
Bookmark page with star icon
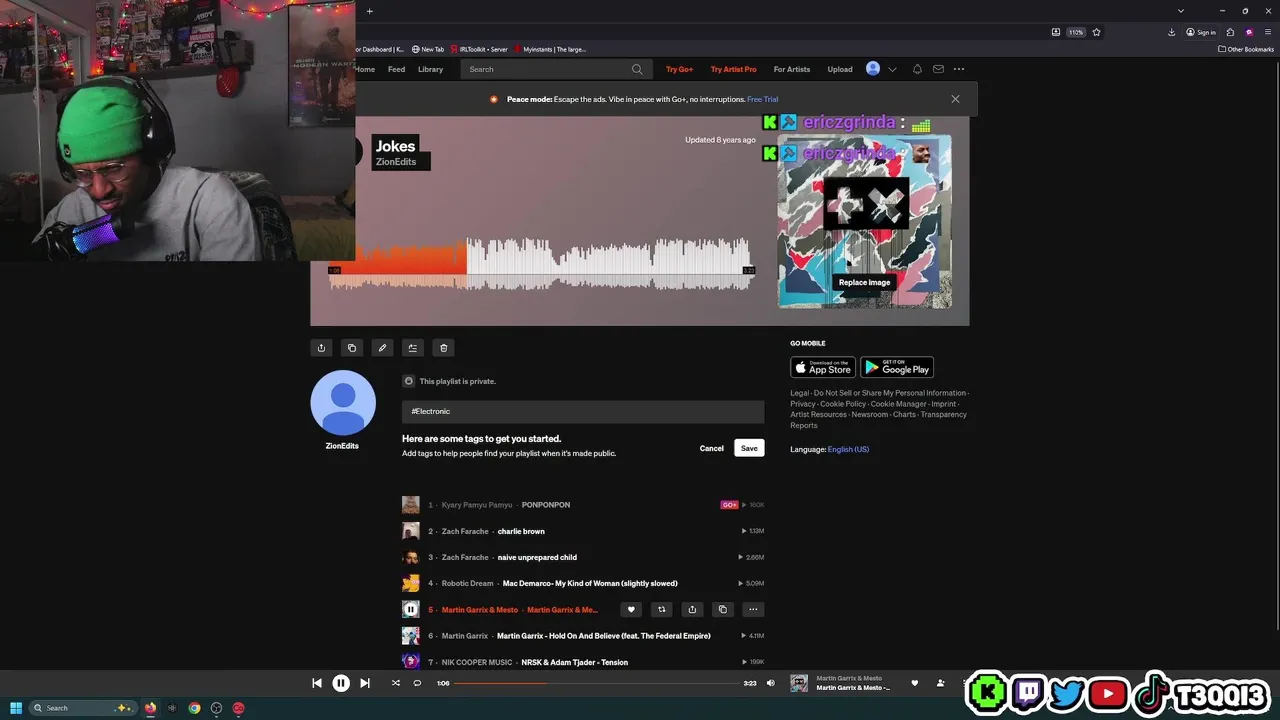pos(1096,32)
